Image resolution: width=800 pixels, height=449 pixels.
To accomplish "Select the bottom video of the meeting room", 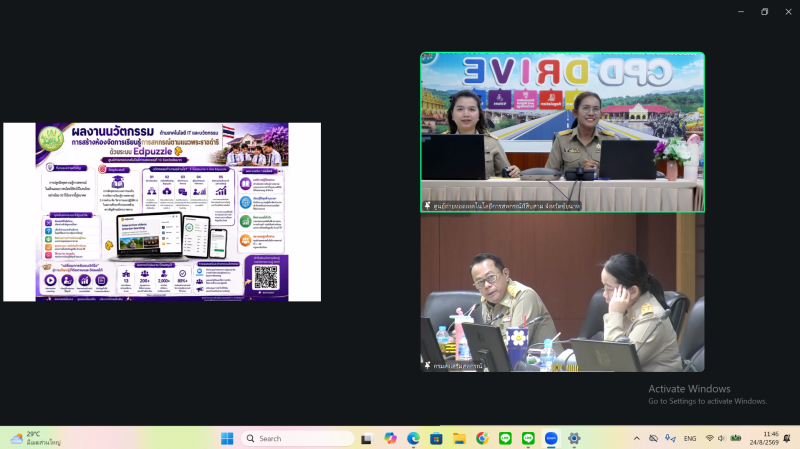I will click(x=562, y=292).
